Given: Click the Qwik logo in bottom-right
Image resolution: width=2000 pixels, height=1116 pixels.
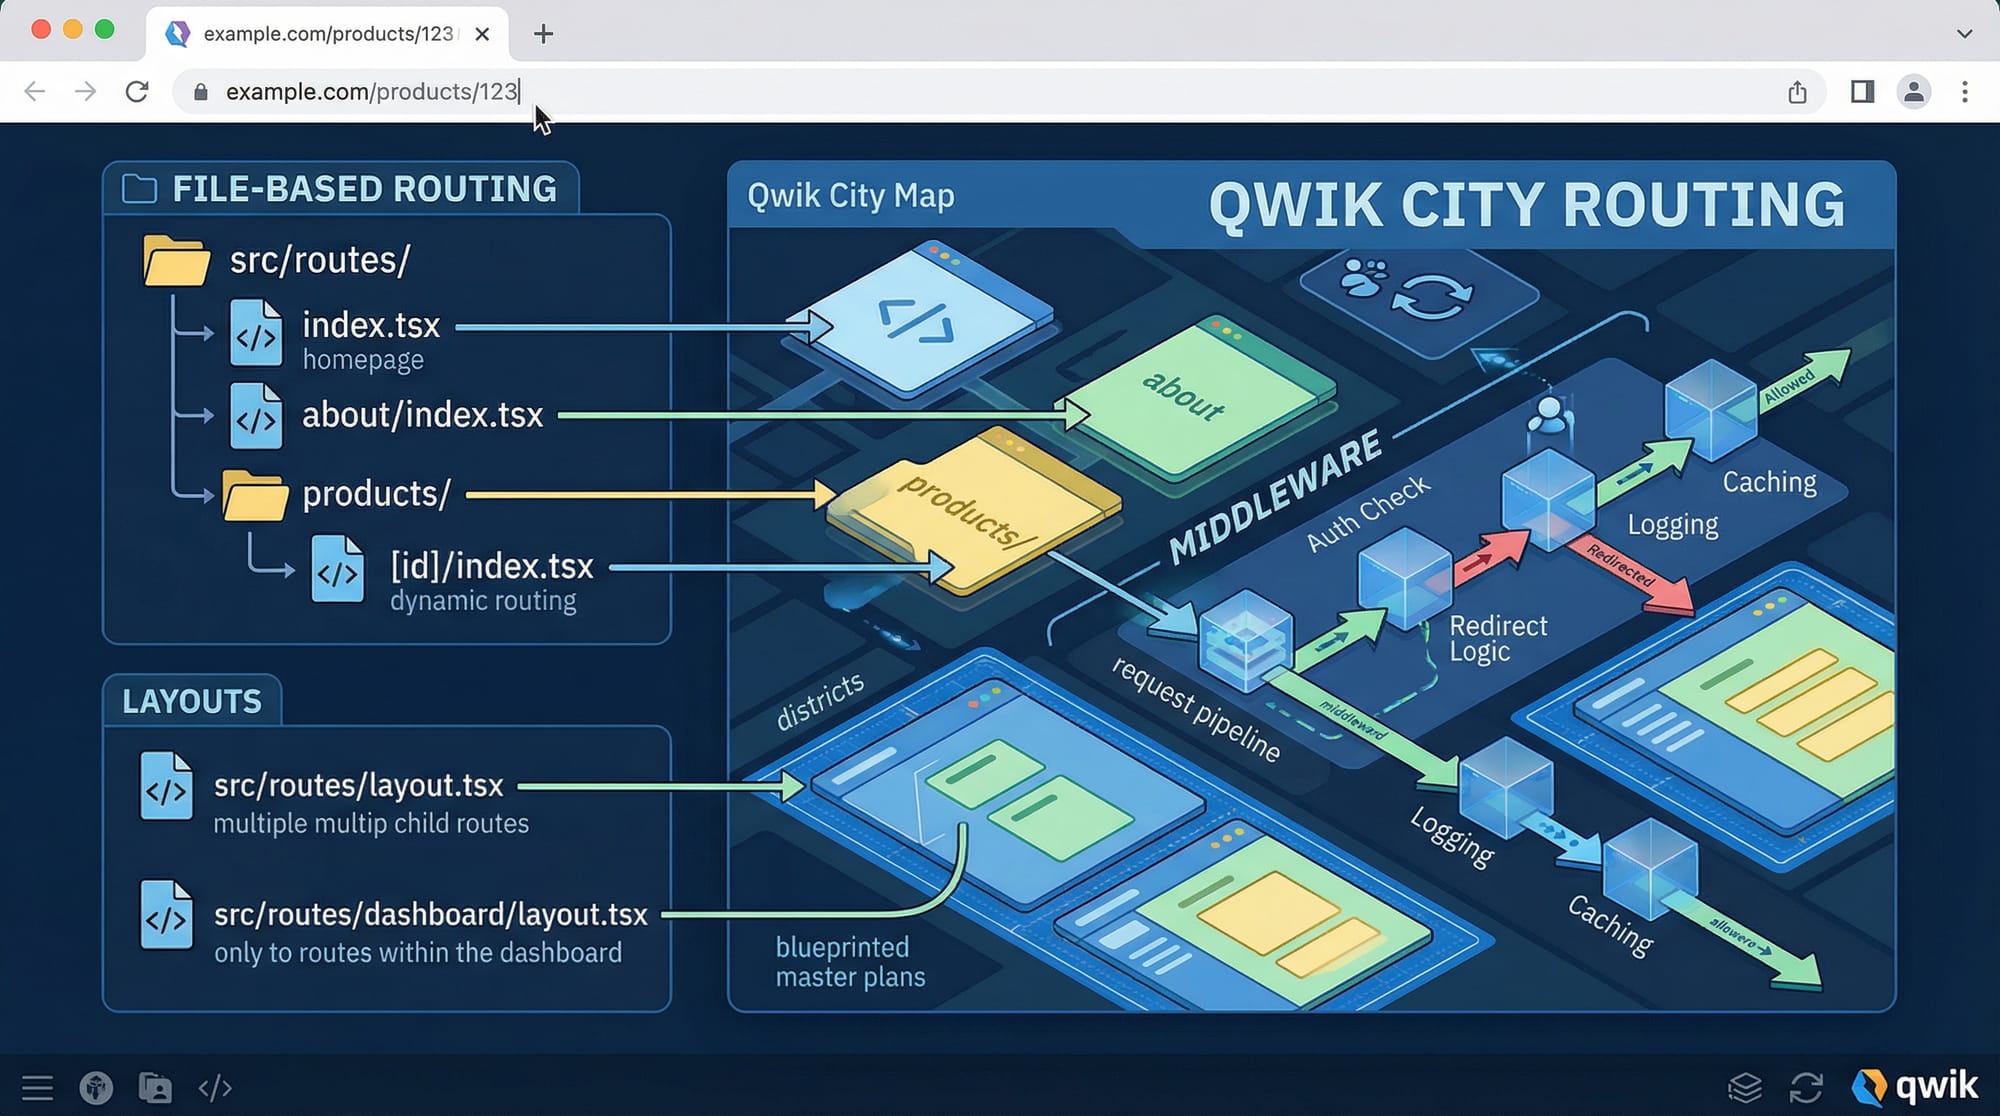Looking at the screenshot, I should coord(1914,1086).
